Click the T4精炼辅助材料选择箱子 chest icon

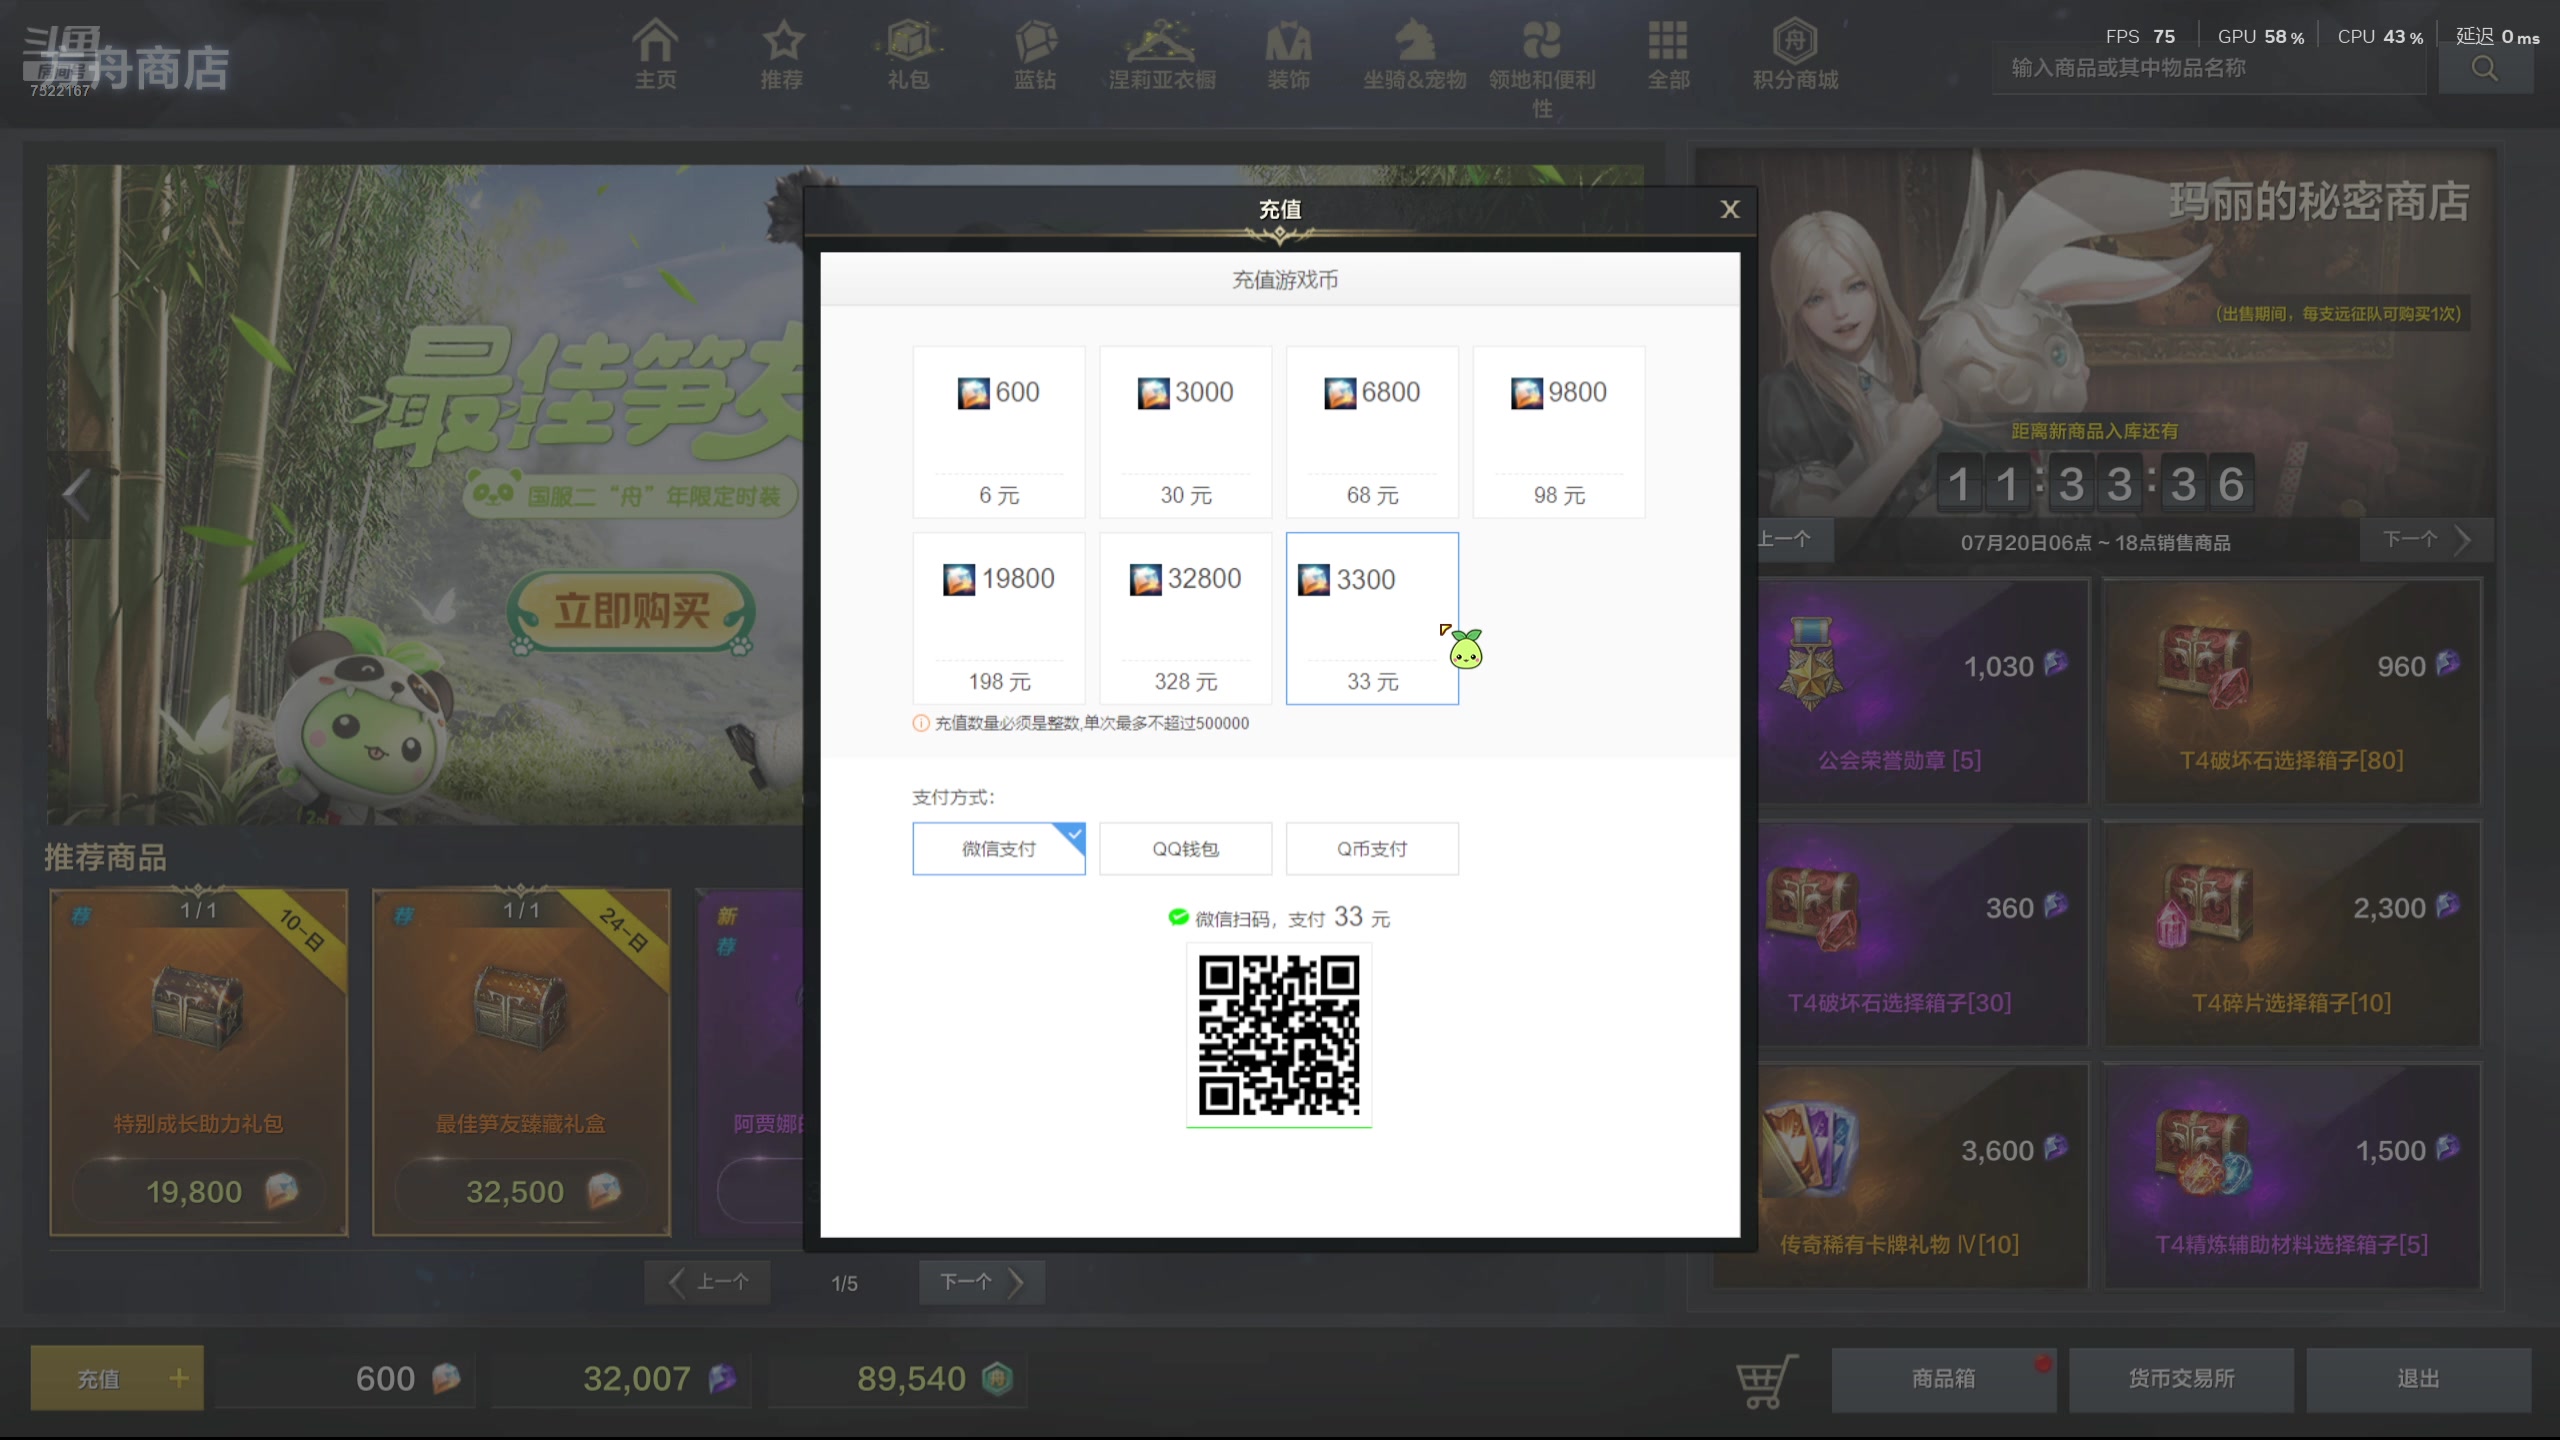[2203, 1152]
